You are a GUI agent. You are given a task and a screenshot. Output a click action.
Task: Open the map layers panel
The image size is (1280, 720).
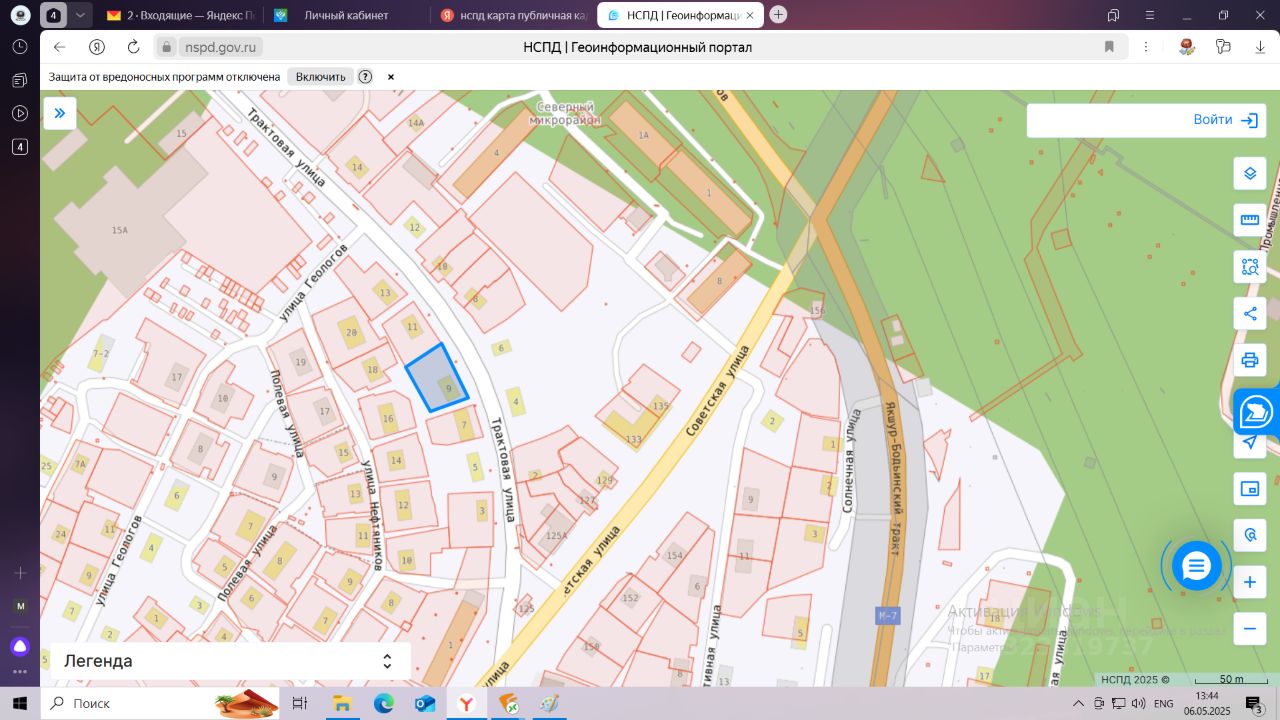pos(1249,173)
